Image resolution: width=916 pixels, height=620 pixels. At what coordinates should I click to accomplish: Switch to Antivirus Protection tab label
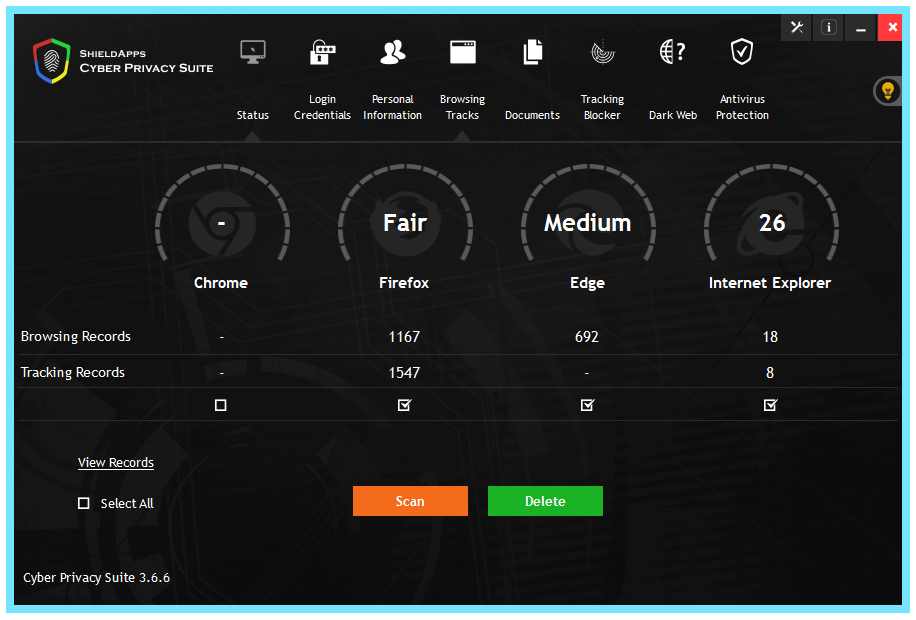742,107
